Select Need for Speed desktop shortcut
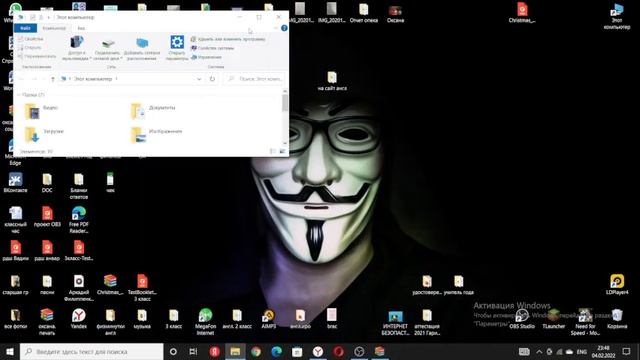640x360 pixels. [585, 322]
